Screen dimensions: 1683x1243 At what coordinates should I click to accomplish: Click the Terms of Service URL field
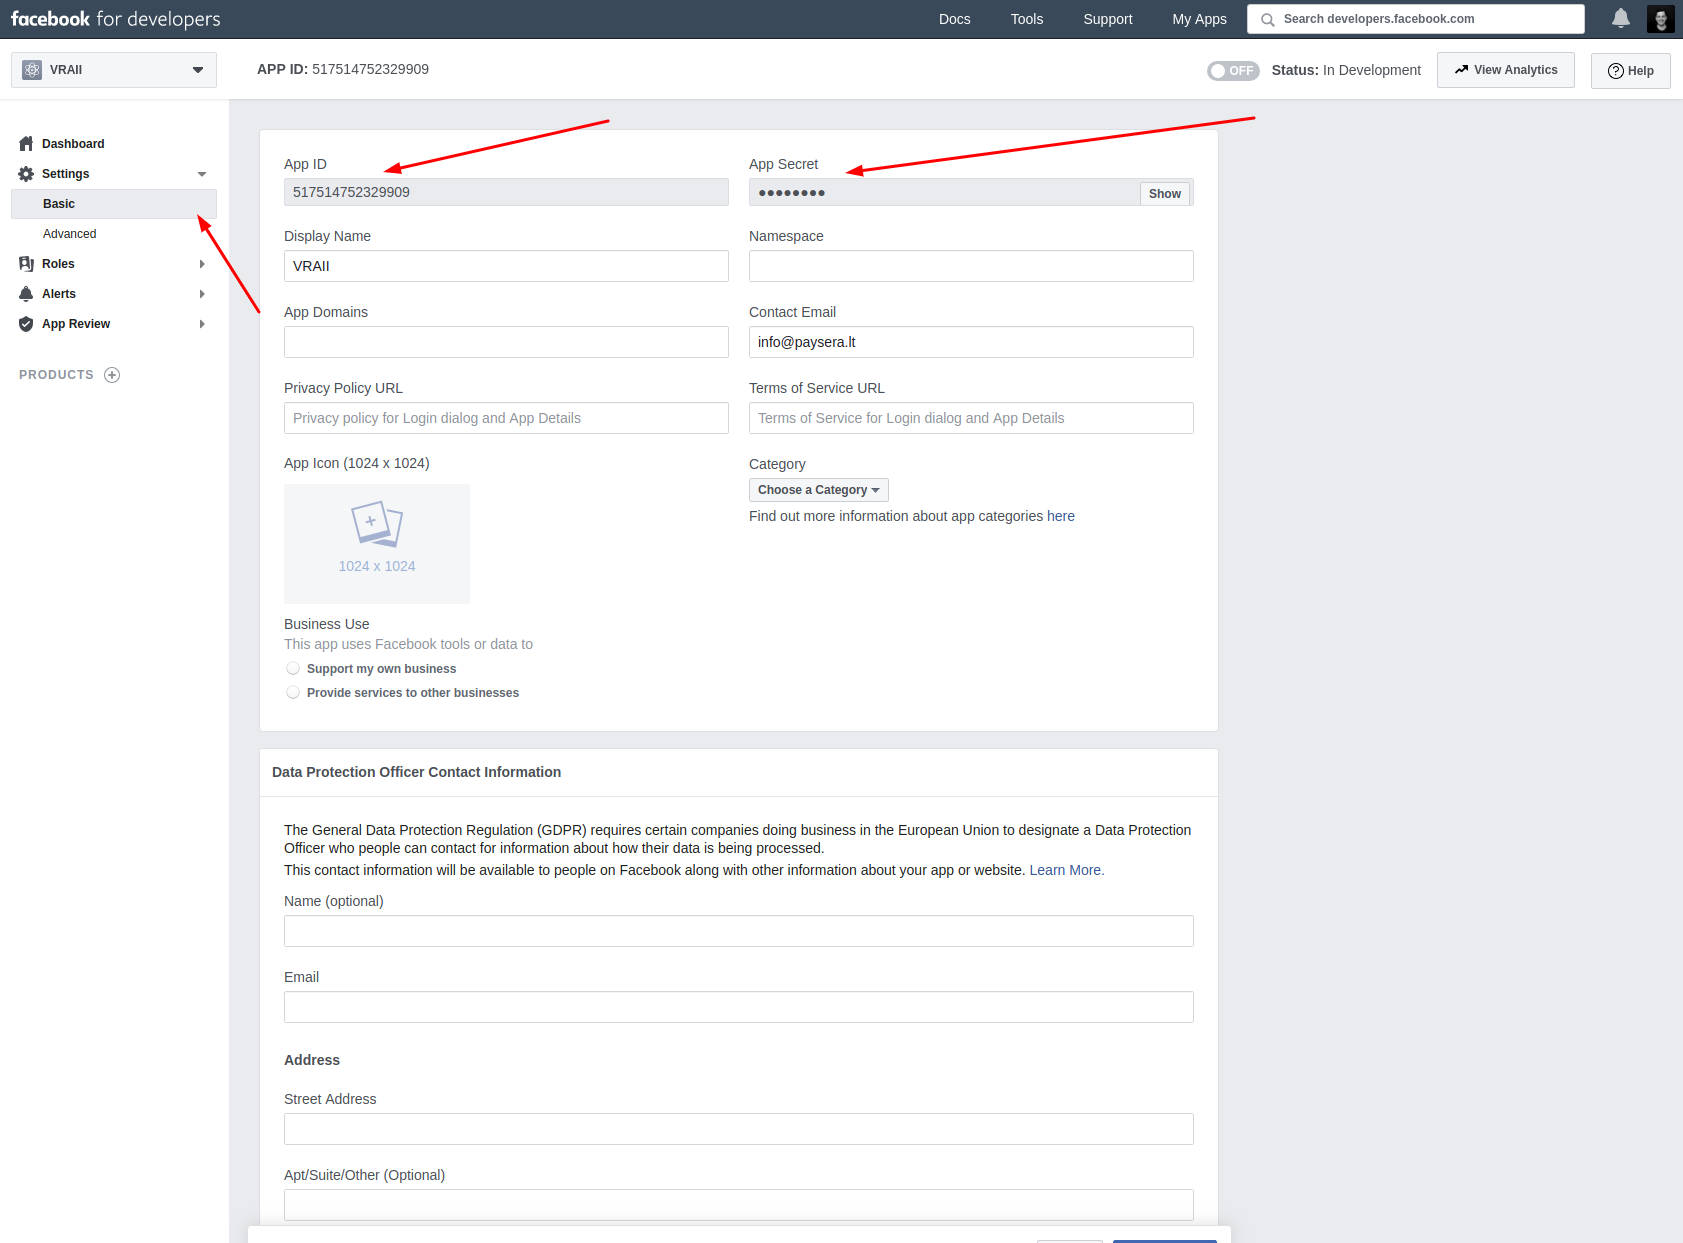971,418
